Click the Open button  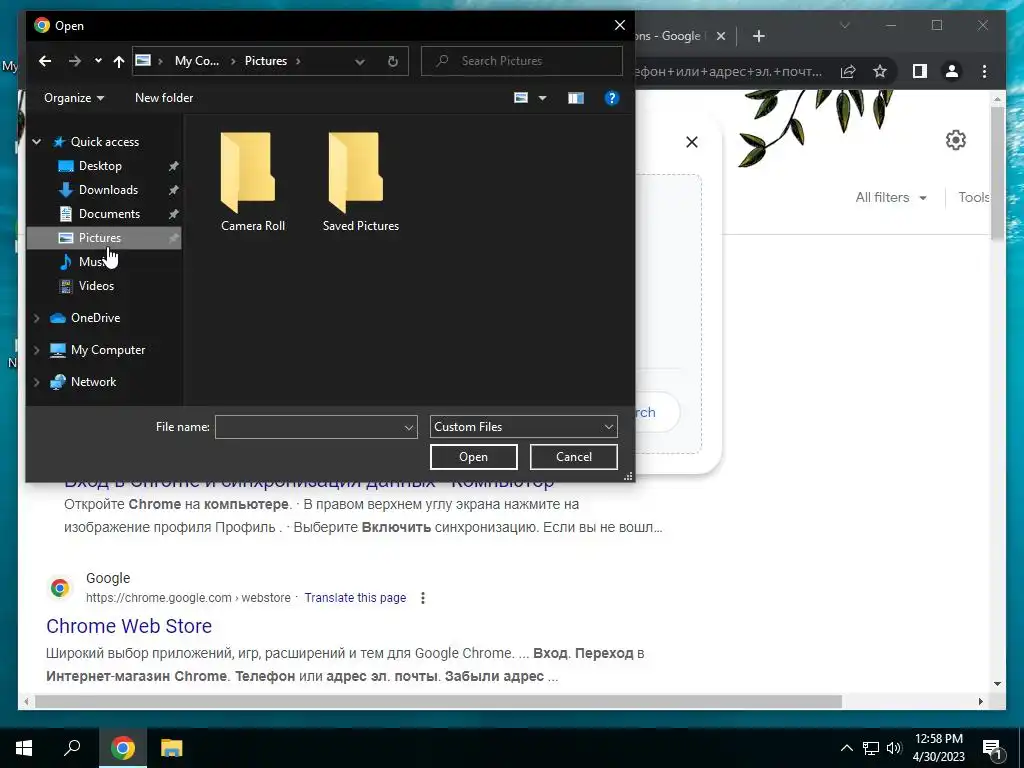473,457
